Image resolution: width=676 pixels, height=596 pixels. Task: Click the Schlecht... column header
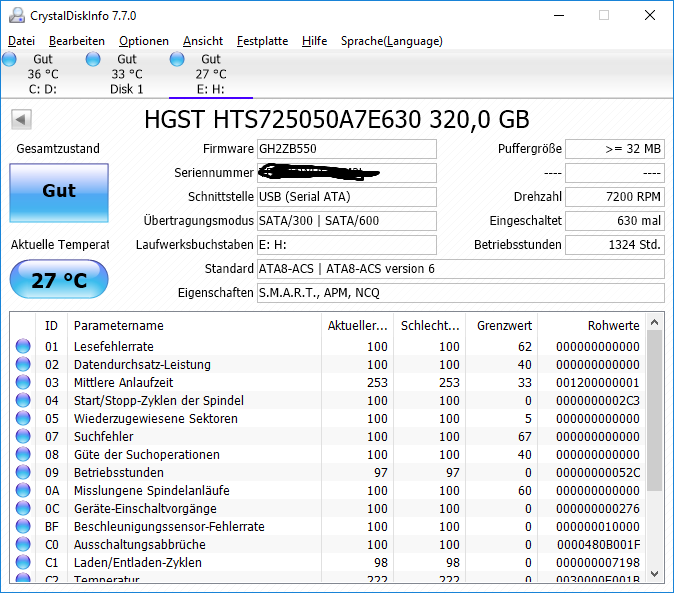pos(429,326)
